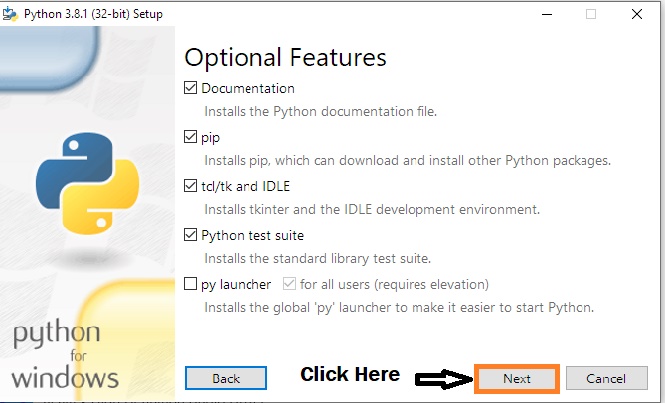This screenshot has width=665, height=403.
Task: Click the disabled maximize button
Action: point(591,14)
